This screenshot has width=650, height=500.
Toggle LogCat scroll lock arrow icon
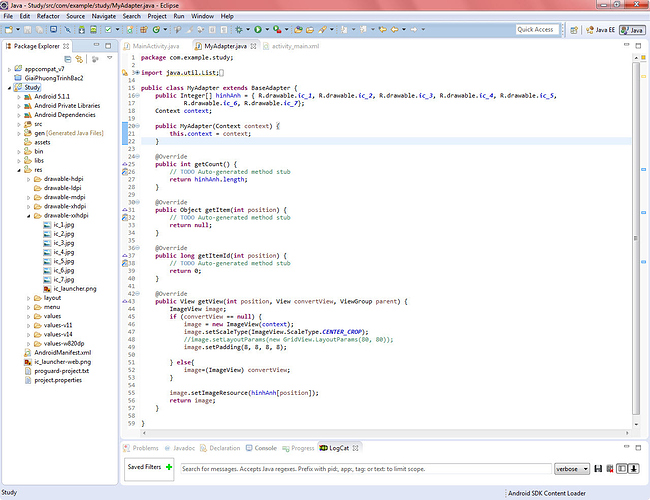pos(632,468)
